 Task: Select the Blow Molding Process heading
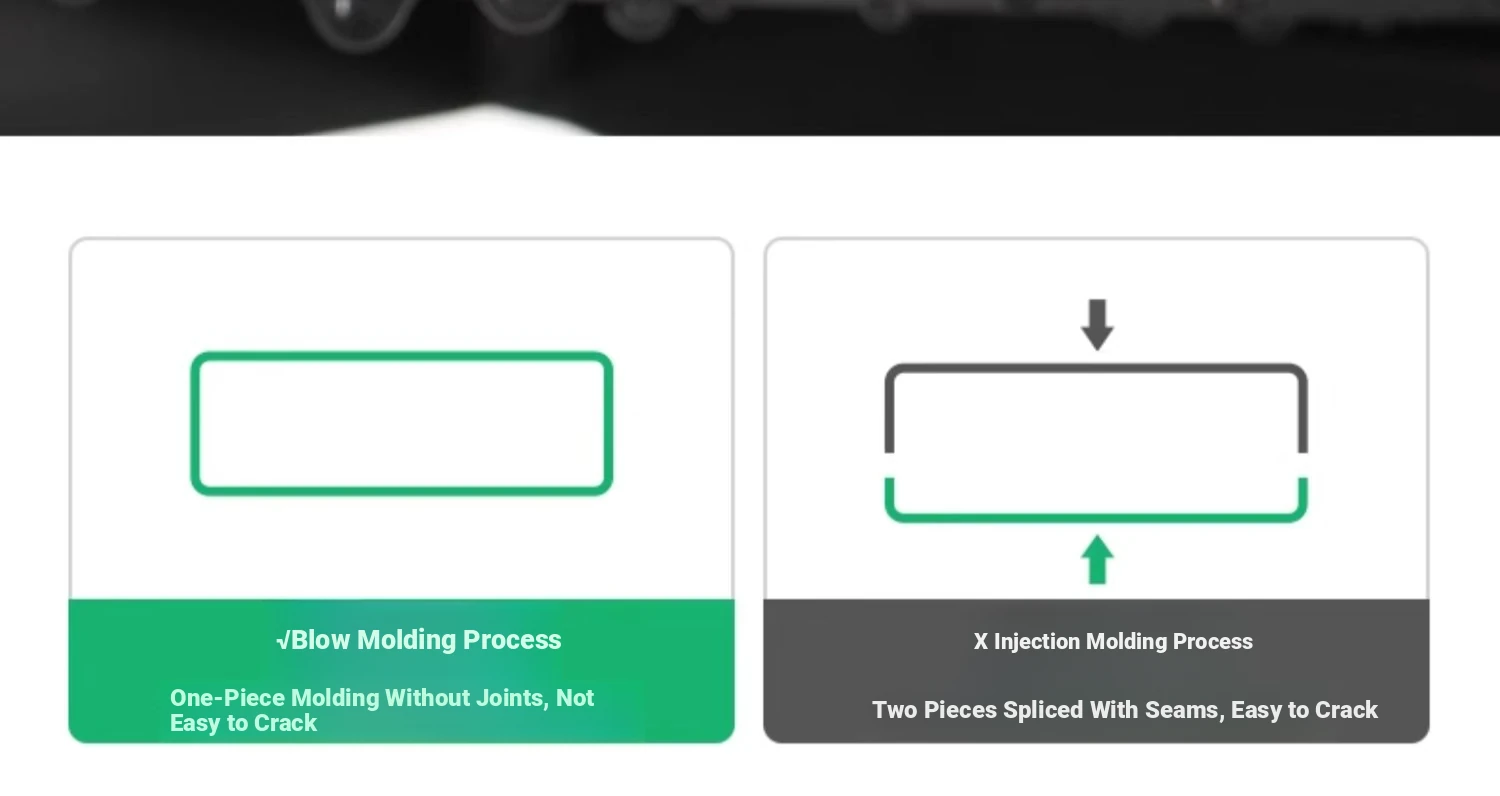[x=427, y=640]
